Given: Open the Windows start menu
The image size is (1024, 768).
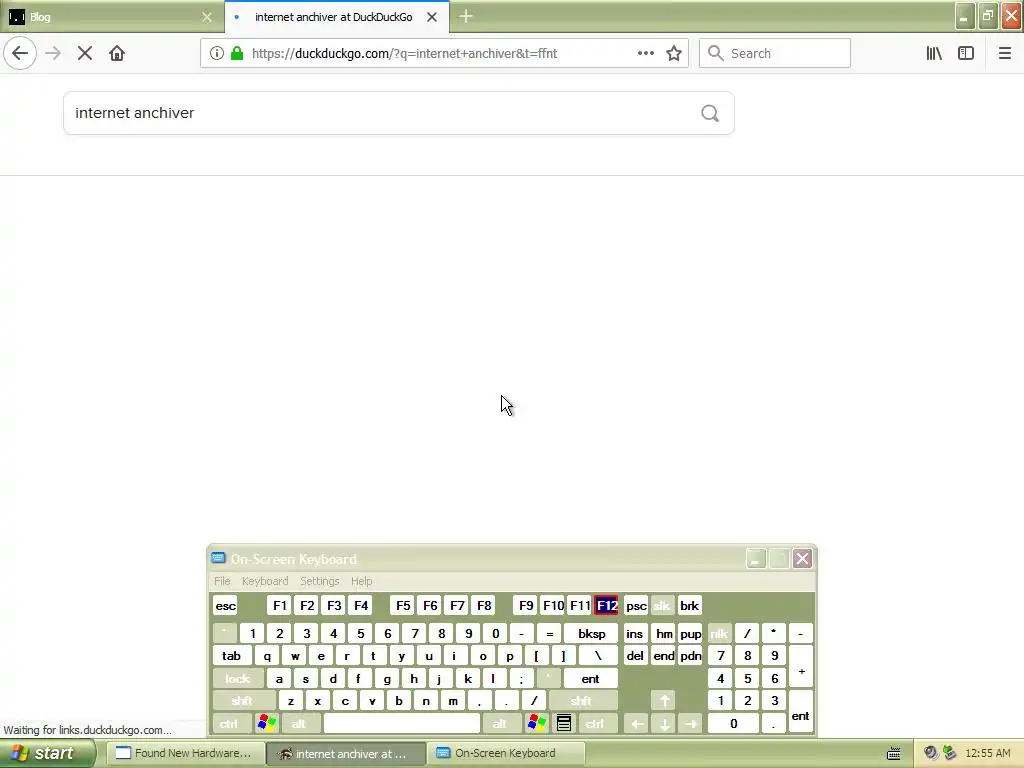Looking at the screenshot, I should (x=46, y=754).
